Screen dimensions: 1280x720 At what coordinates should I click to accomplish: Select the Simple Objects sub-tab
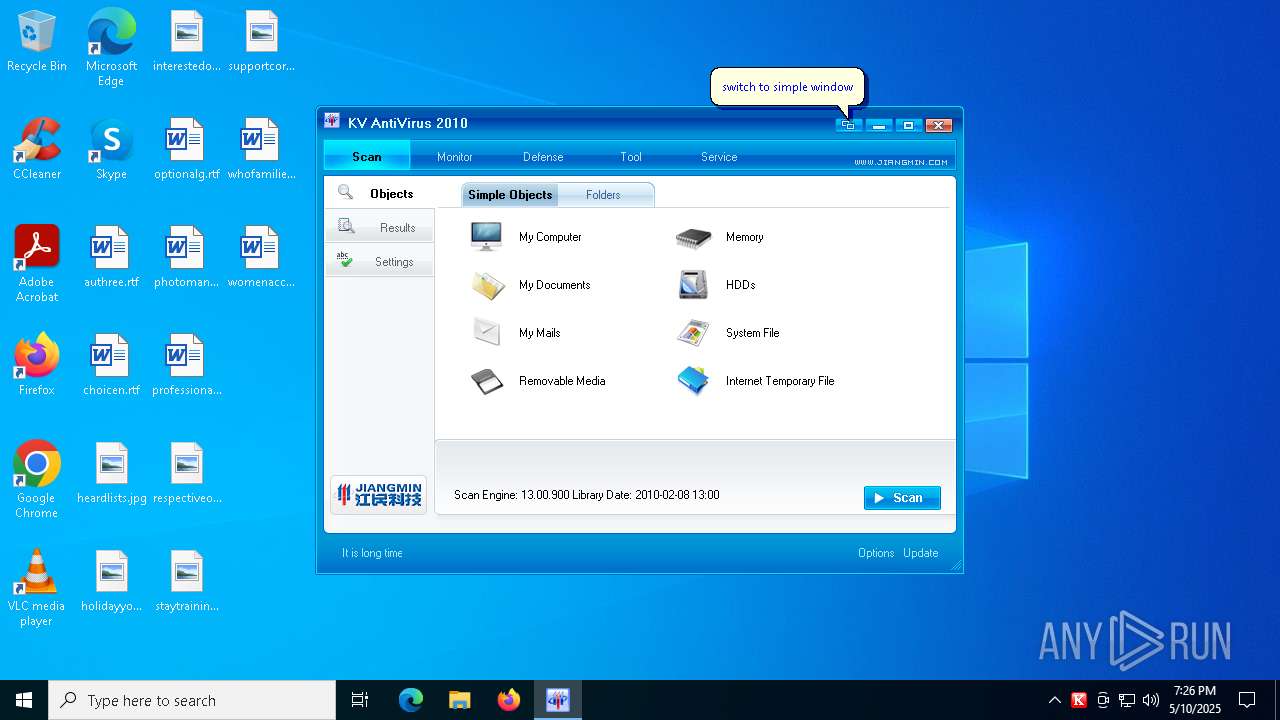pyautogui.click(x=510, y=195)
